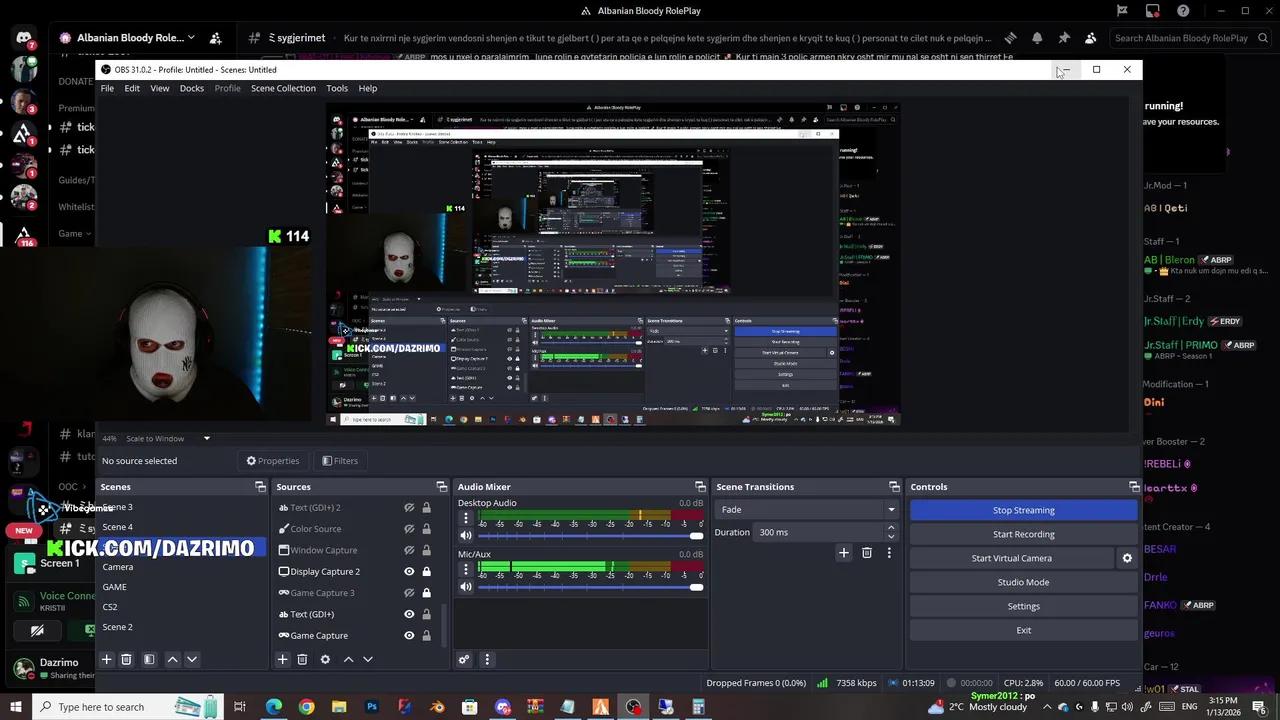Image resolution: width=1280 pixels, height=720 pixels.
Task: Hide the Display Capture 2 source
Action: pyautogui.click(x=408, y=571)
